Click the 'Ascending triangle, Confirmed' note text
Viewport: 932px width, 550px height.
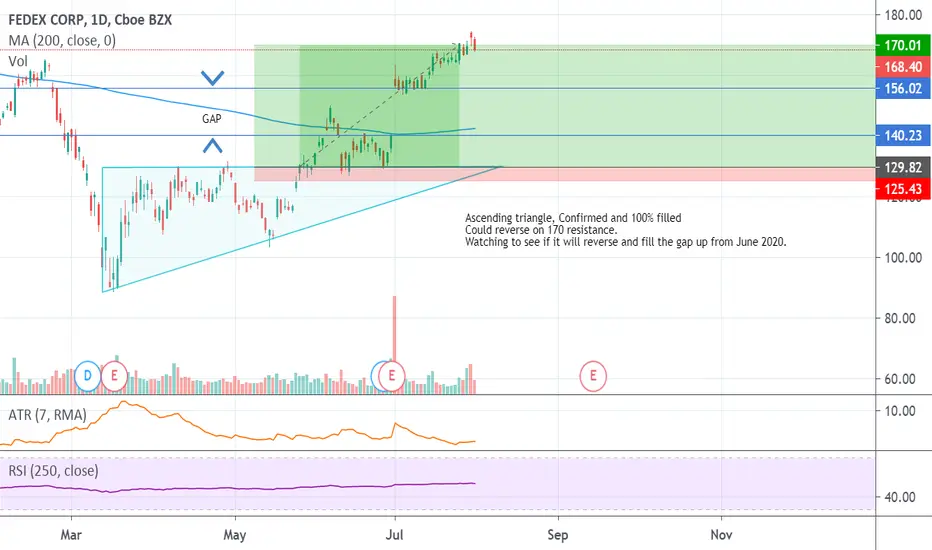[x=573, y=218]
